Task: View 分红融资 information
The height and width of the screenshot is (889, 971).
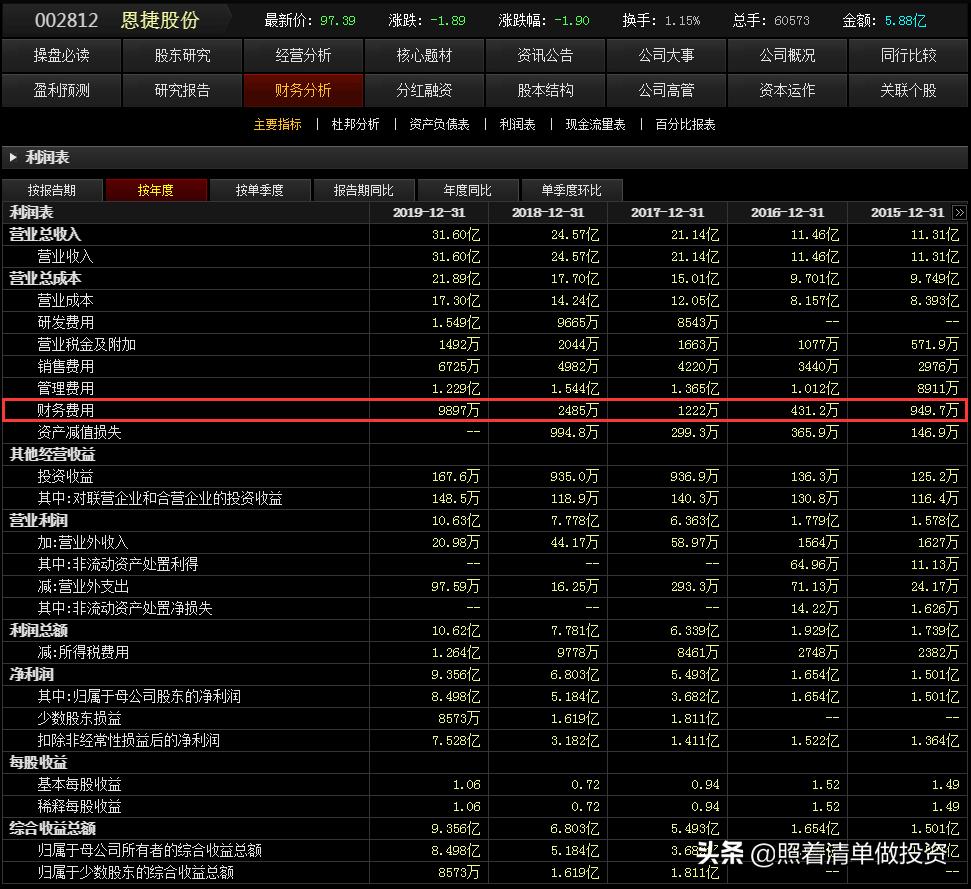Action: click(424, 91)
